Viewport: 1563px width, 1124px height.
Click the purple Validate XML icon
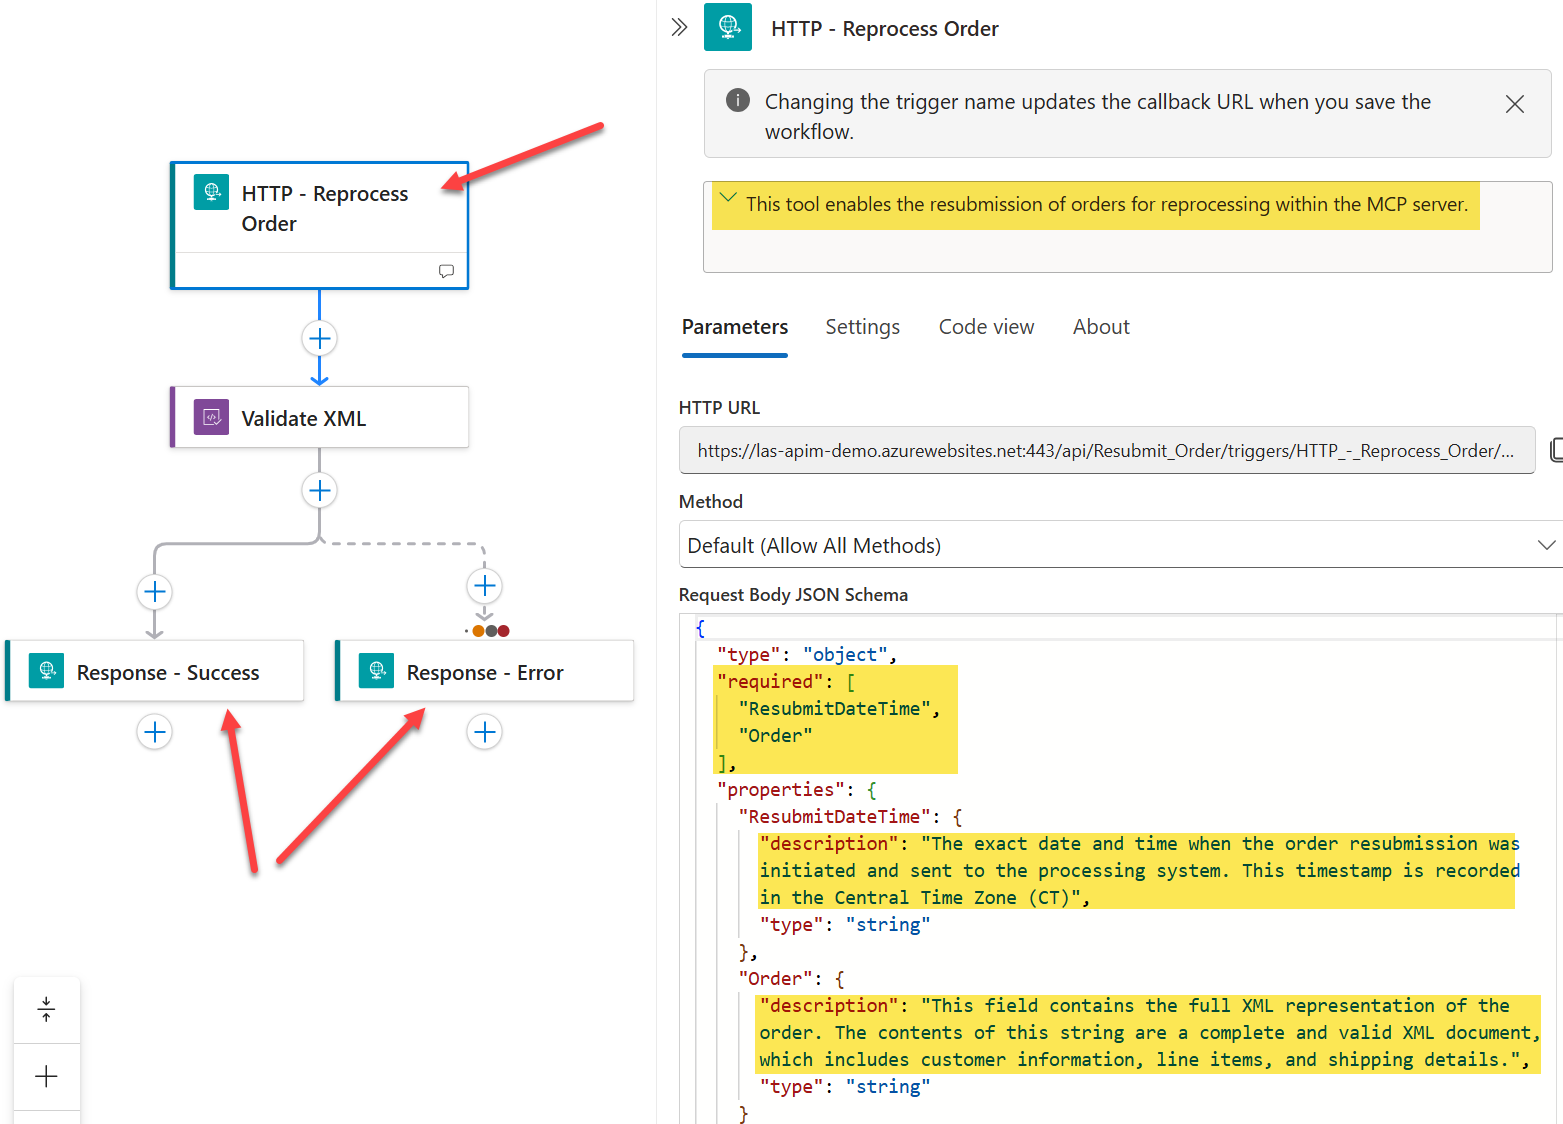[211, 417]
